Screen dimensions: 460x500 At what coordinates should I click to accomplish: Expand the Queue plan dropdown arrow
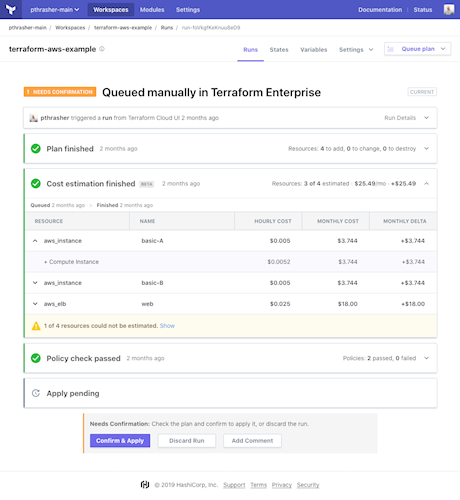443,49
